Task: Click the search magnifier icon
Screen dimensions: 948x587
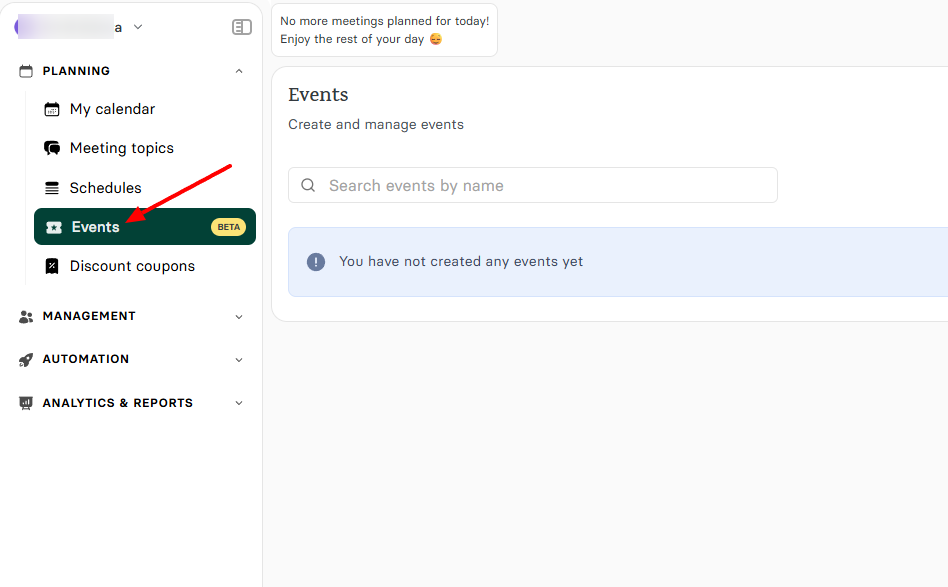Action: [308, 185]
